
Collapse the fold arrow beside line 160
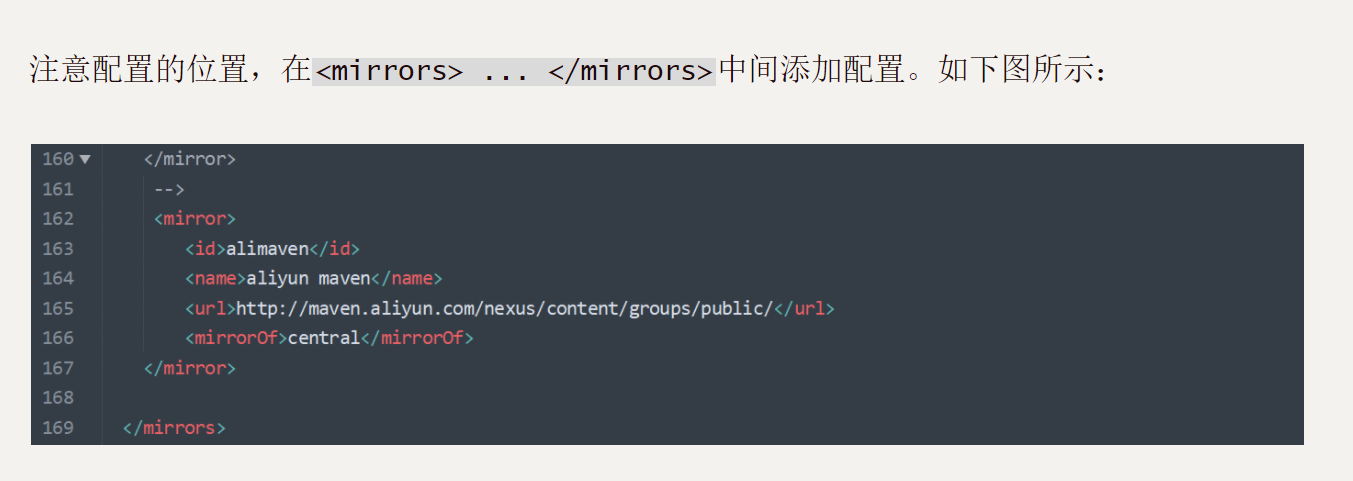coord(85,159)
